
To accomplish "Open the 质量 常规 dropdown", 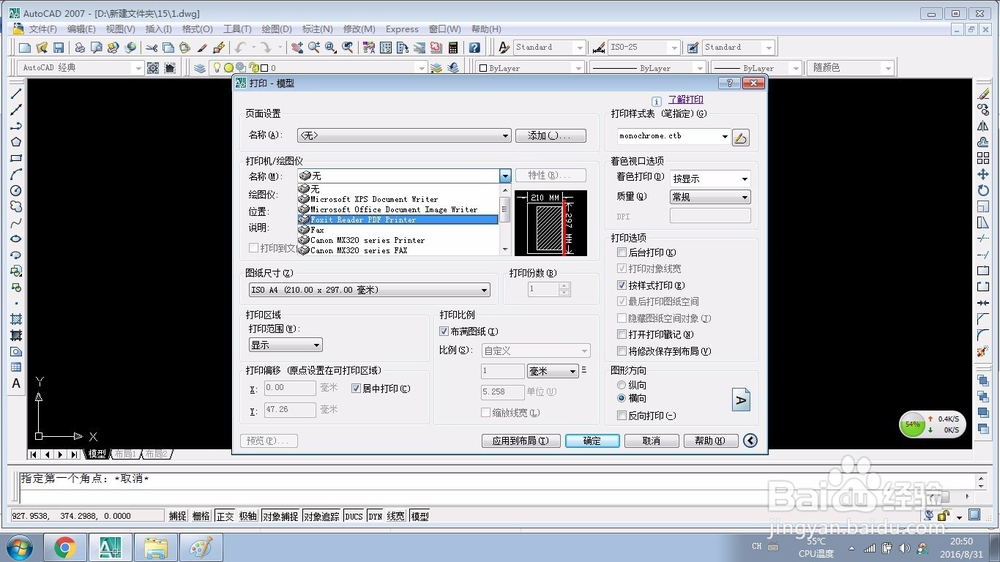I will (x=710, y=197).
